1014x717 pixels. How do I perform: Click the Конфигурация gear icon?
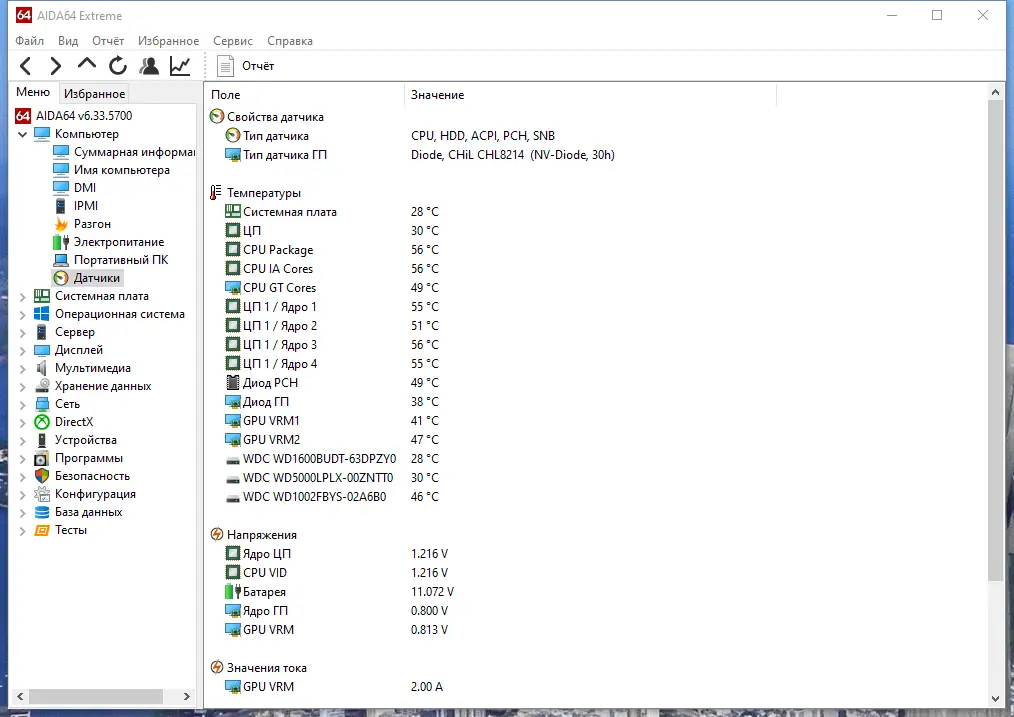tap(42, 494)
